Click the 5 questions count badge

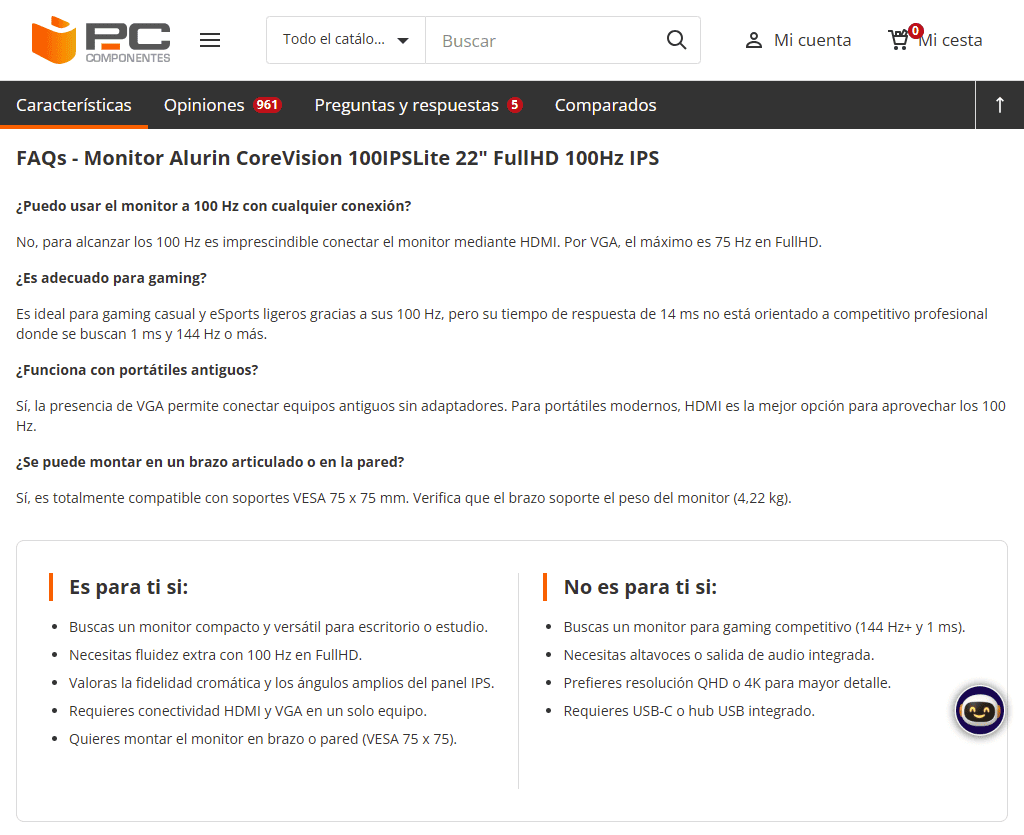tap(515, 104)
